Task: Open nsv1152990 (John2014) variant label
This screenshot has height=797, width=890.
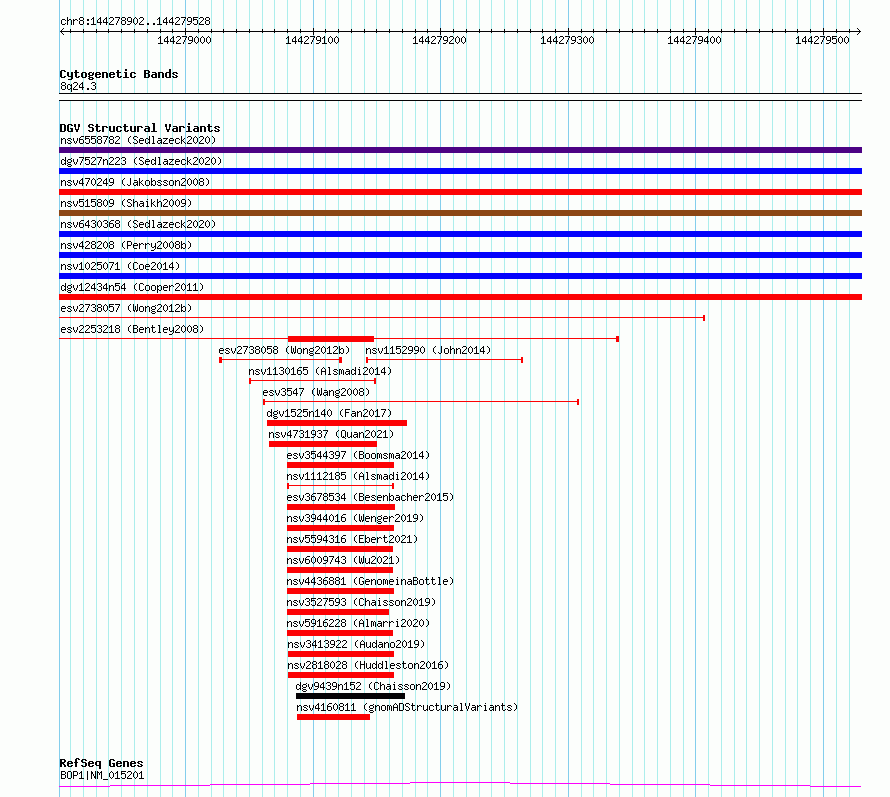Action: (x=428, y=350)
